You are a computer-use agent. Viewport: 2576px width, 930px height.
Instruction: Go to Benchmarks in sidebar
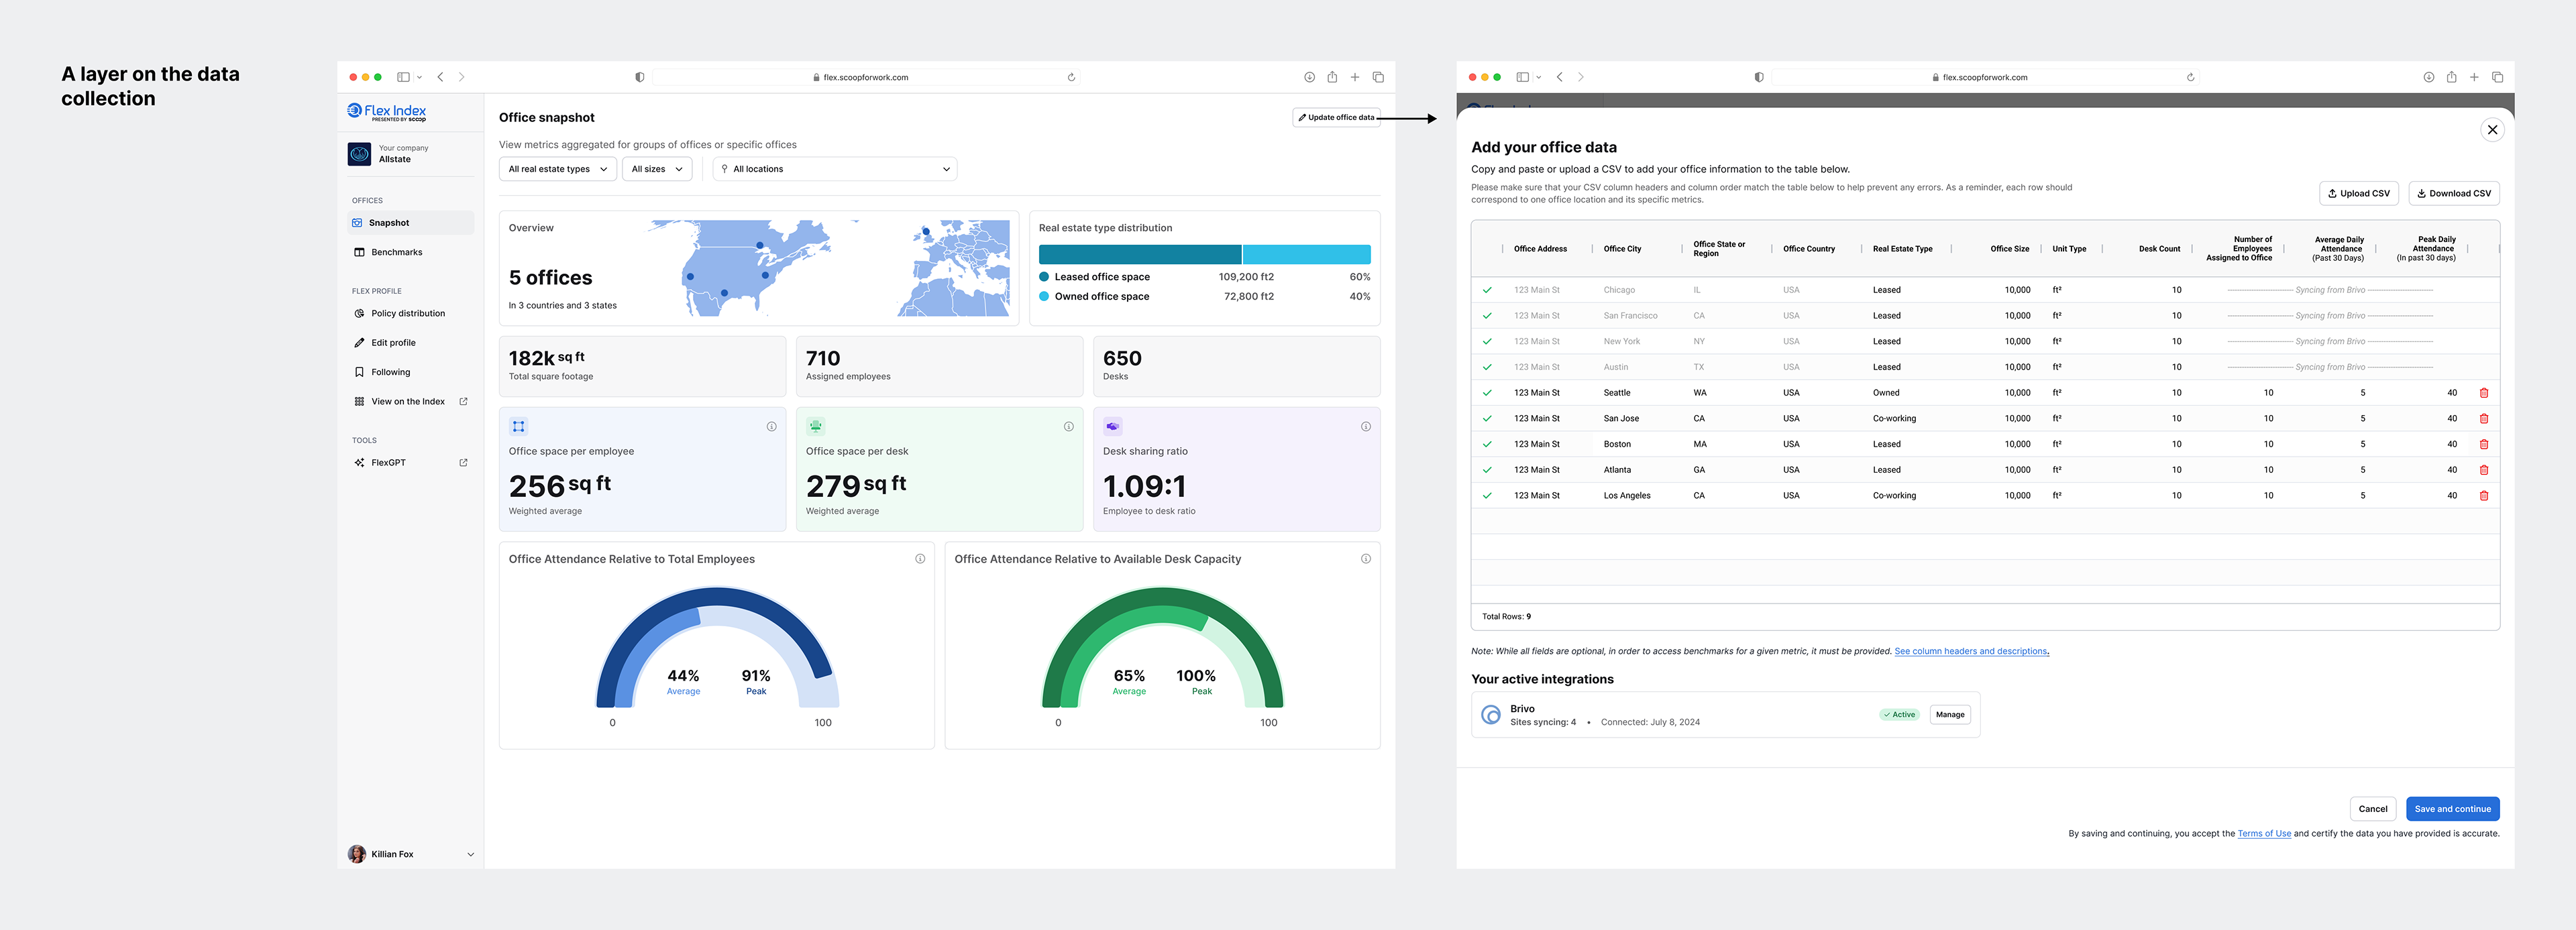click(396, 252)
